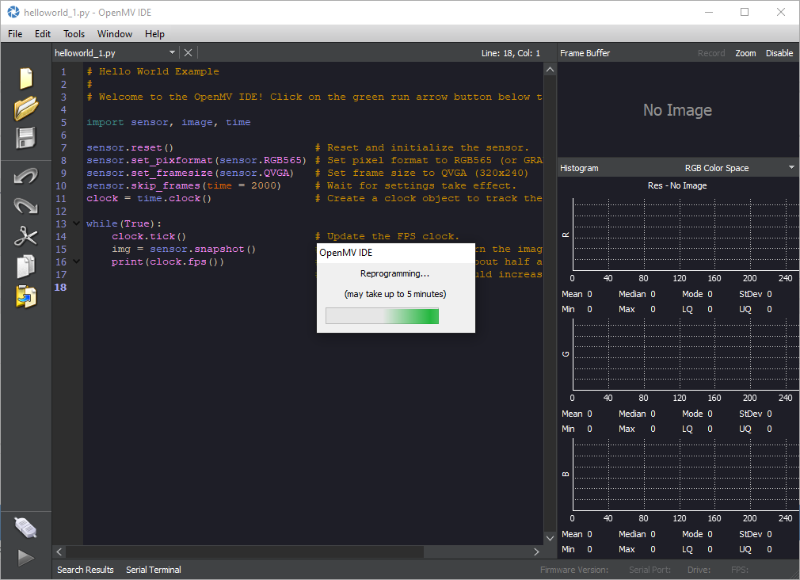
Task: Click the Reprogramming progress bar
Action: click(x=382, y=316)
